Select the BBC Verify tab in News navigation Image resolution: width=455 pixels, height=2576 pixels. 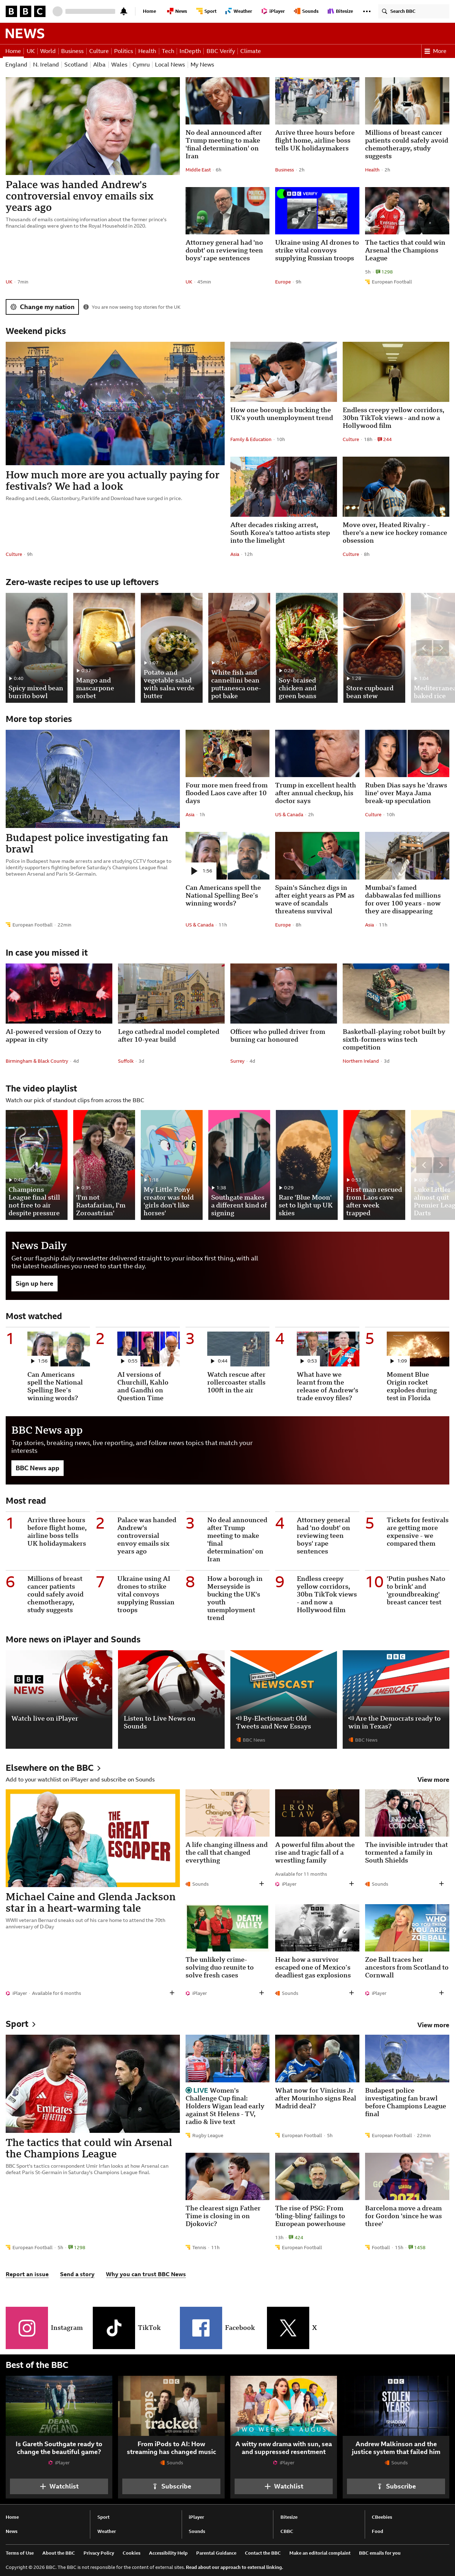(x=221, y=51)
